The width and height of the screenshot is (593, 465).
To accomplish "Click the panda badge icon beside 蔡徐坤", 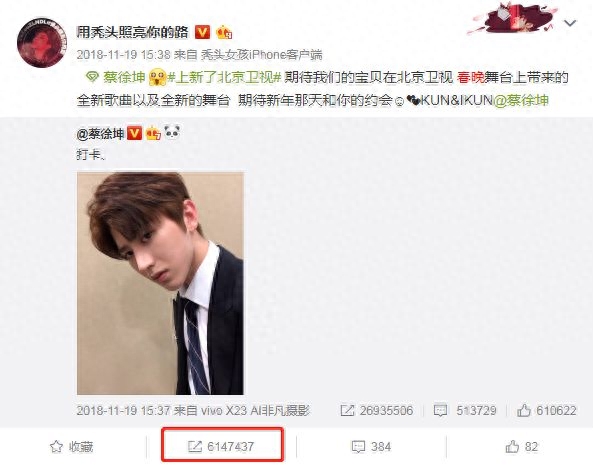I will [x=172, y=133].
